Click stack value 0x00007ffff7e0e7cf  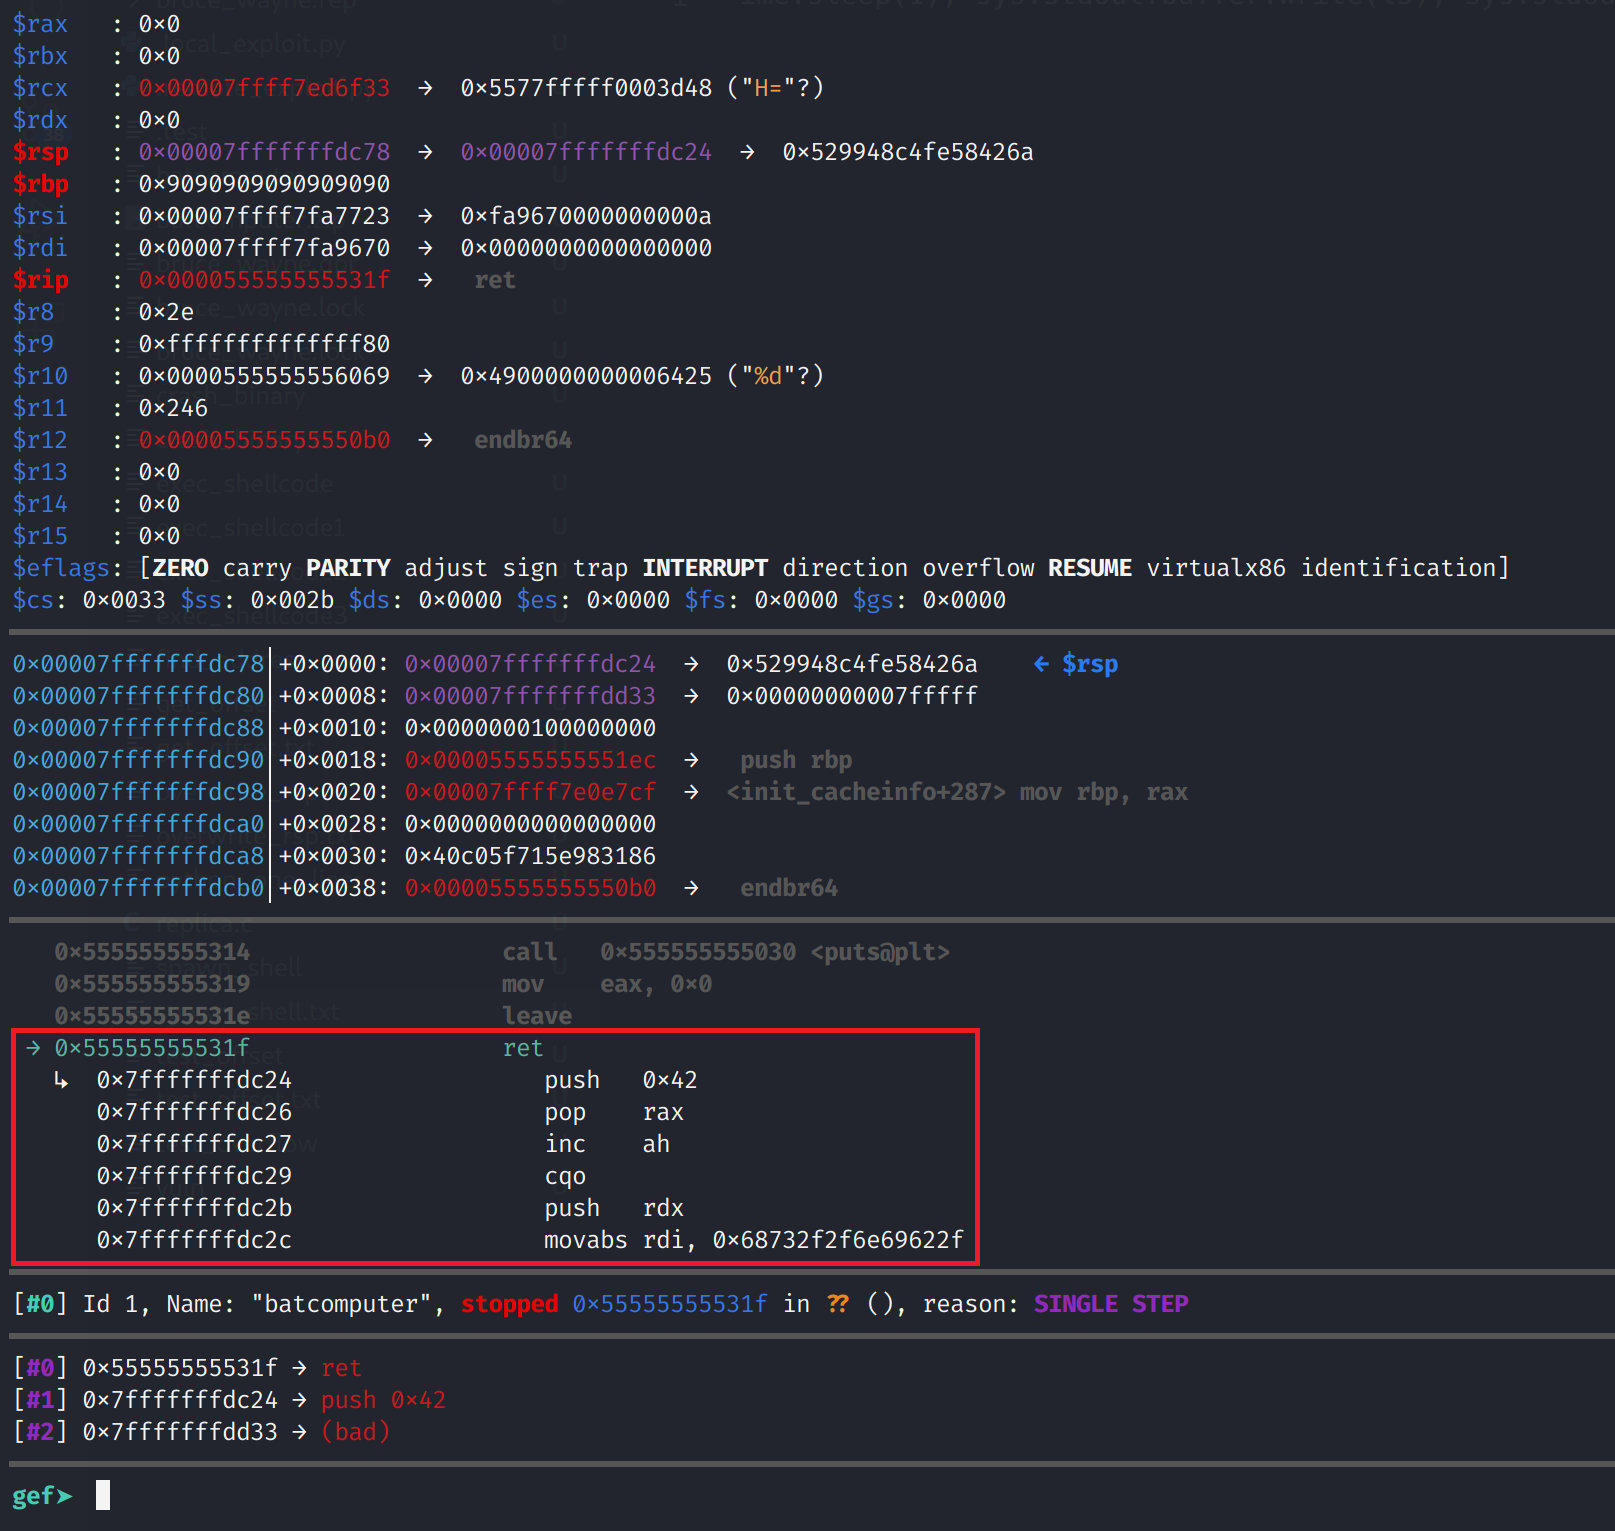[530, 792]
